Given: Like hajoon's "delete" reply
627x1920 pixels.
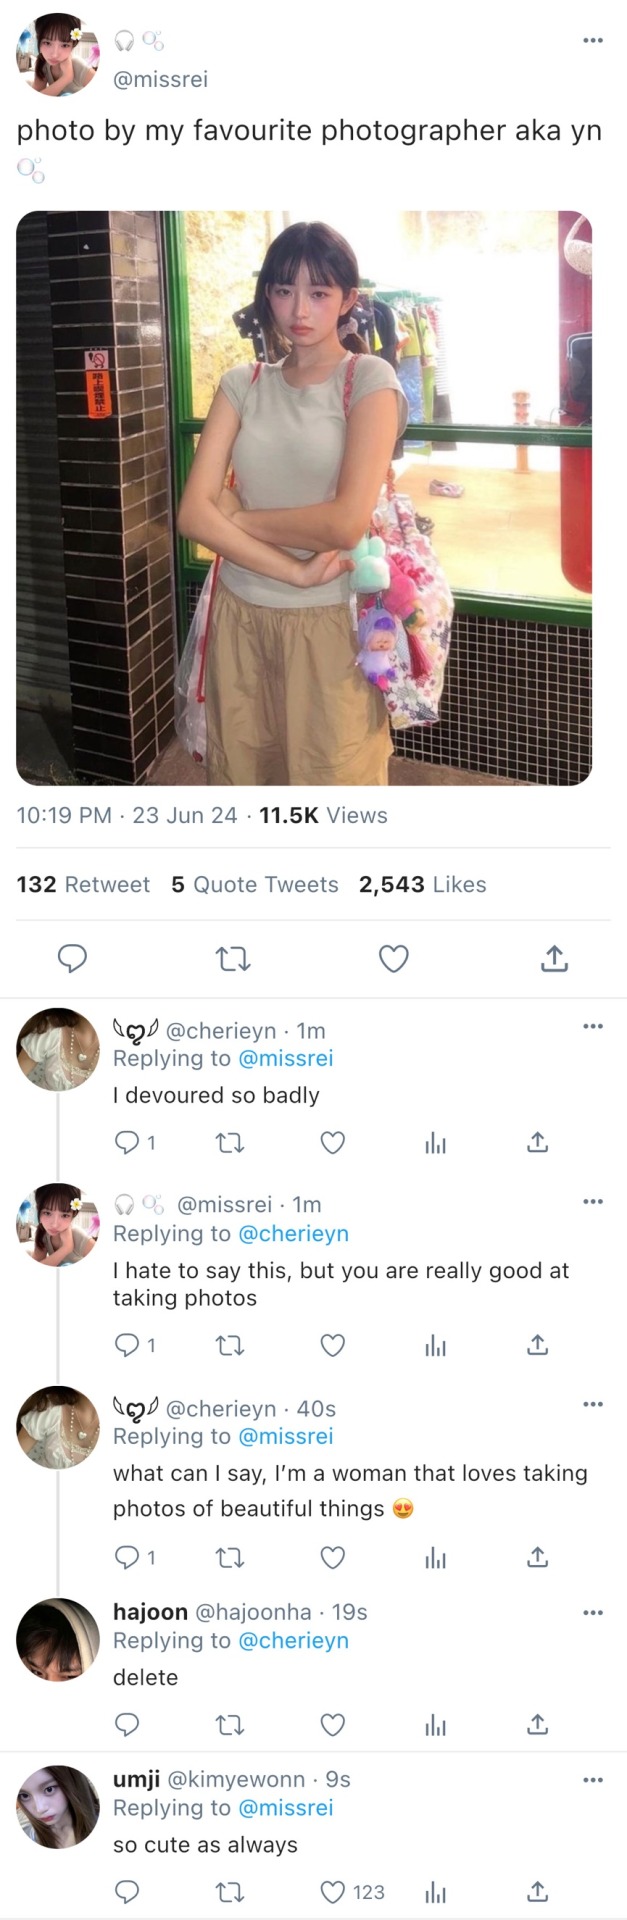Looking at the screenshot, I should coord(333,1724).
